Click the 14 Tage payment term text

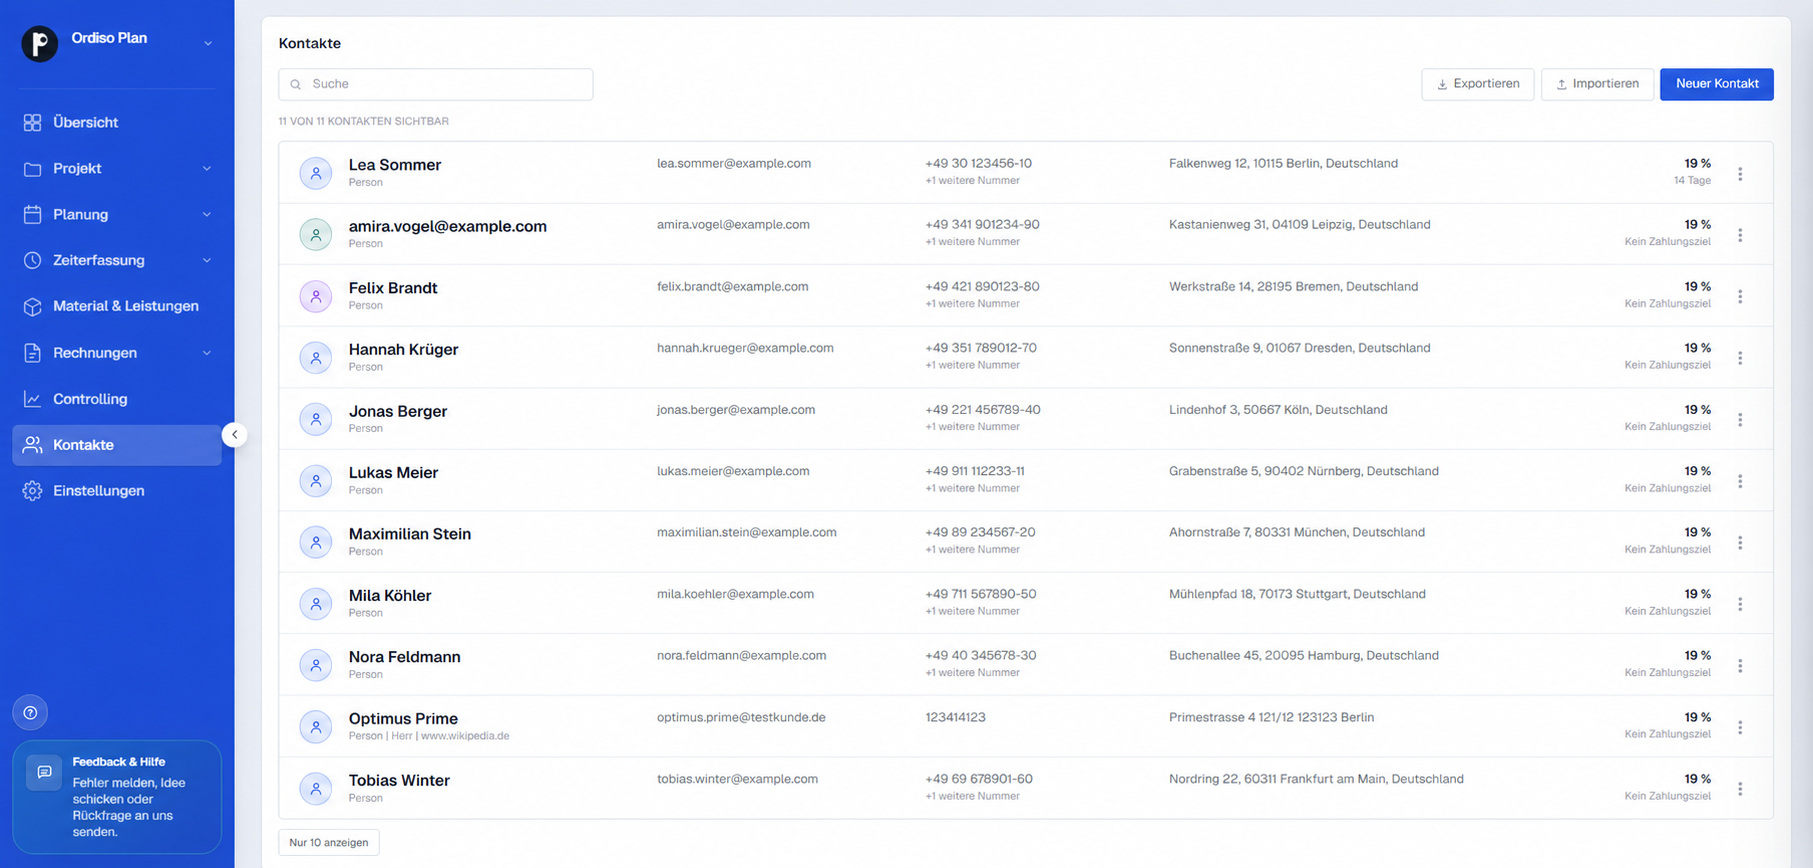pos(1692,181)
